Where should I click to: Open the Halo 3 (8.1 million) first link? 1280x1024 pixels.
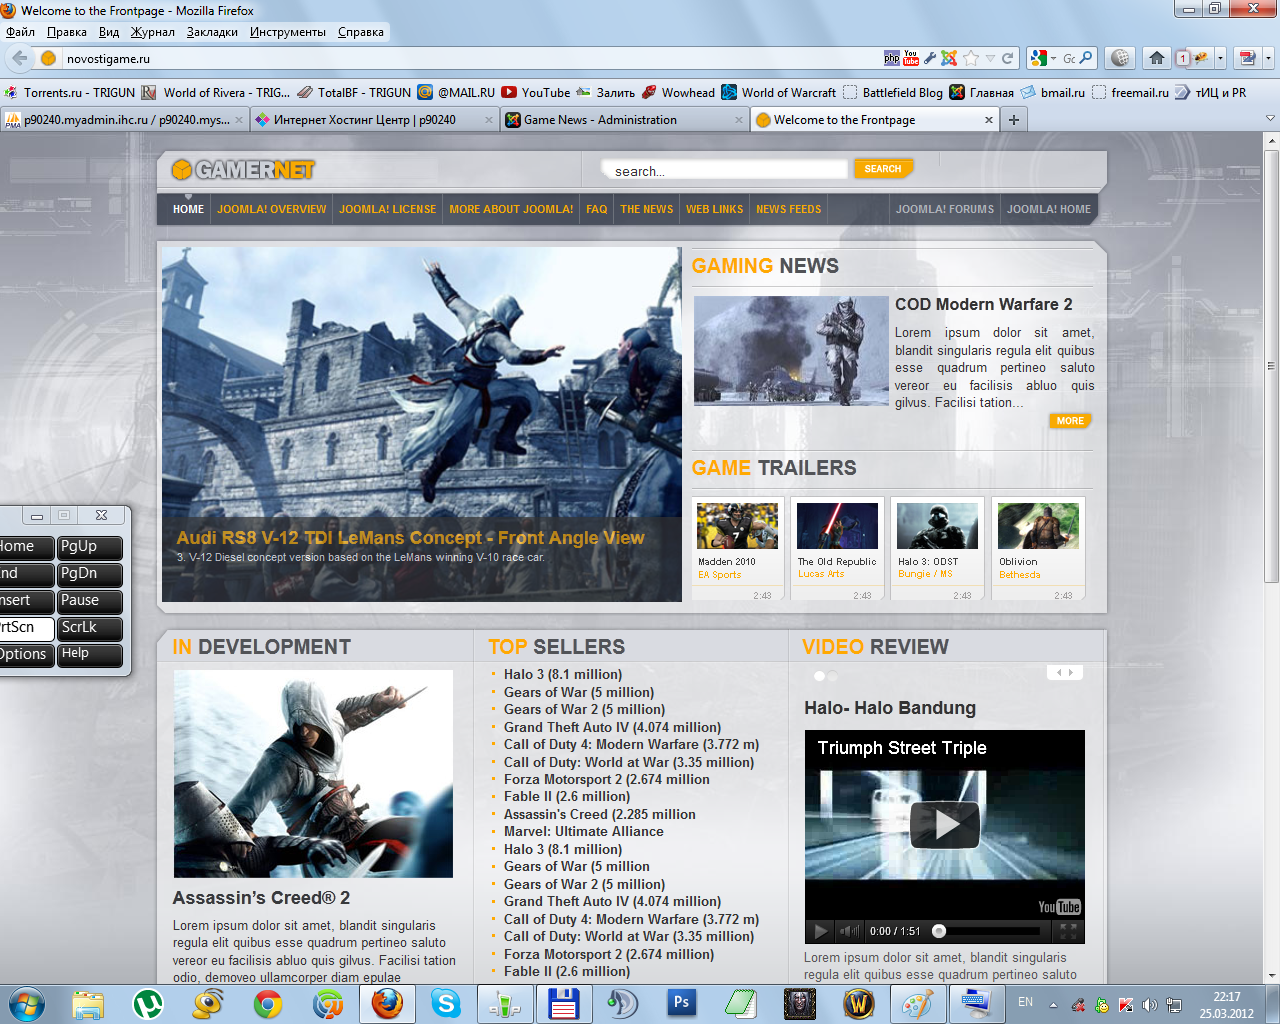point(563,675)
